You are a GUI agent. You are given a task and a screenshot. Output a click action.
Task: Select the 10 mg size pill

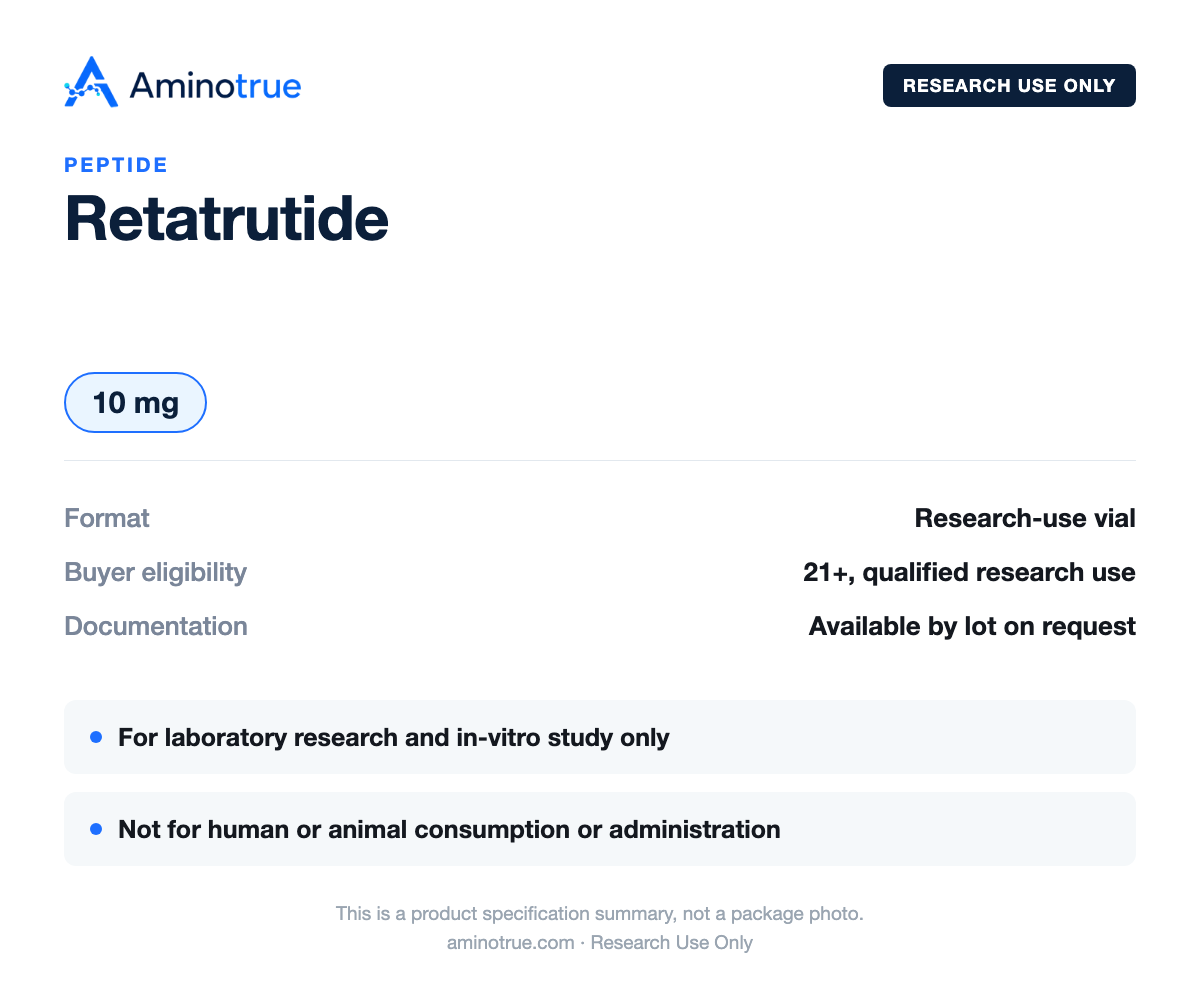(x=135, y=403)
